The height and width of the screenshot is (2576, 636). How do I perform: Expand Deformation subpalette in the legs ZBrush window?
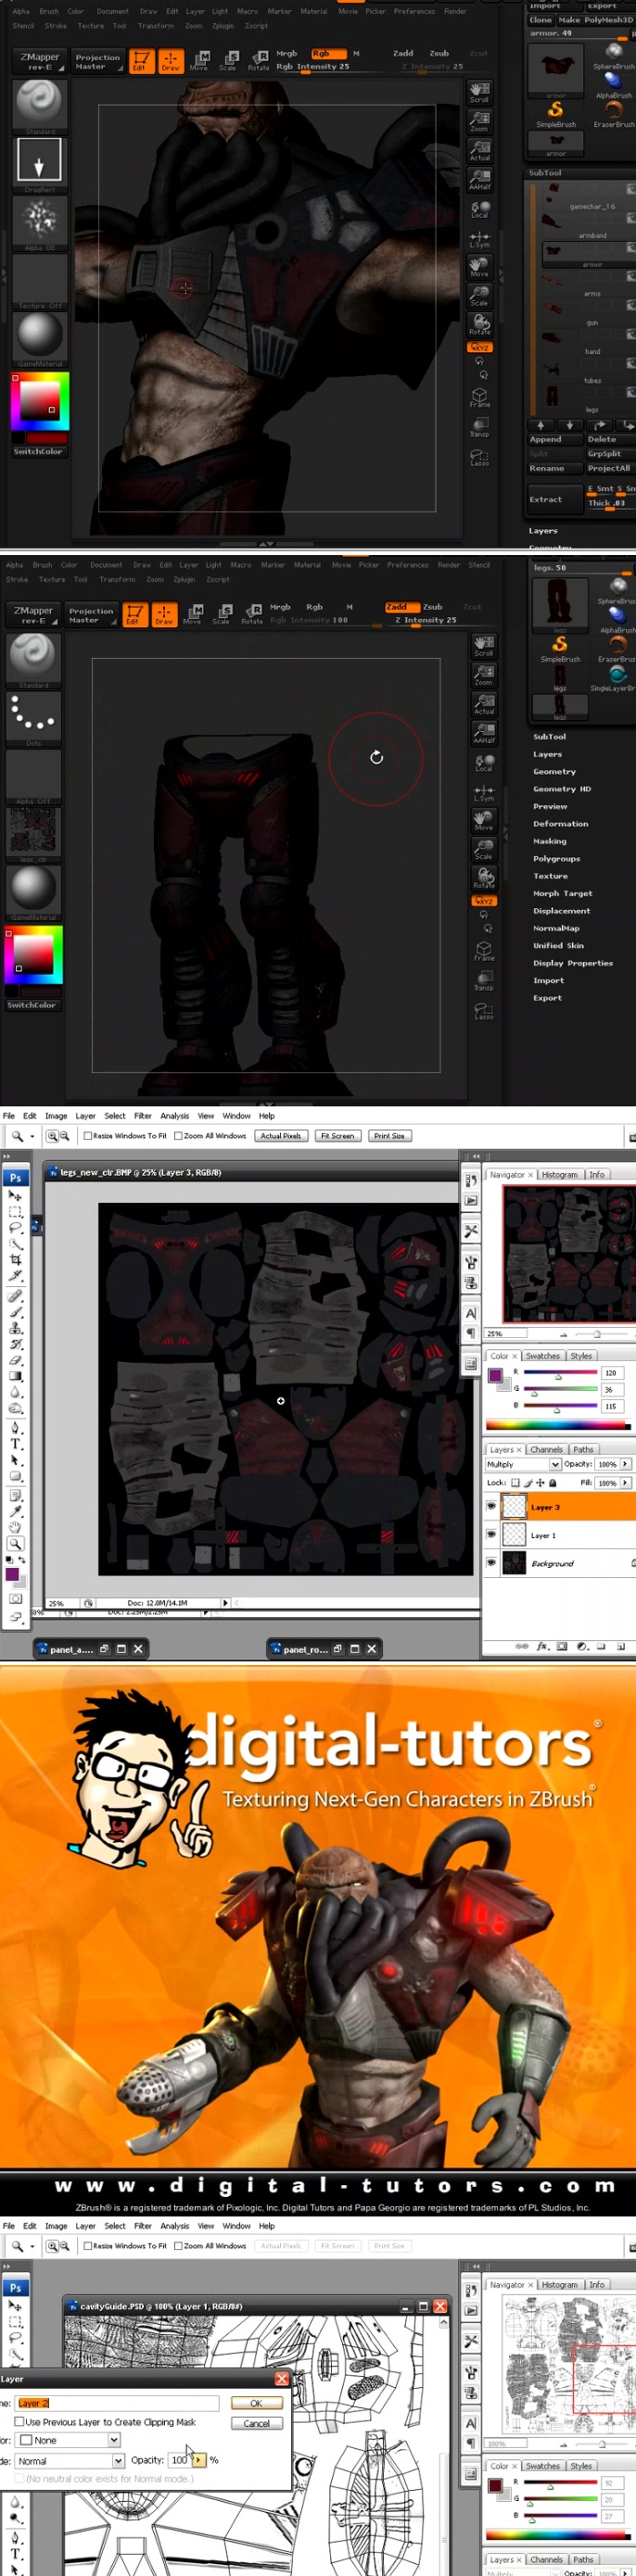tap(560, 824)
